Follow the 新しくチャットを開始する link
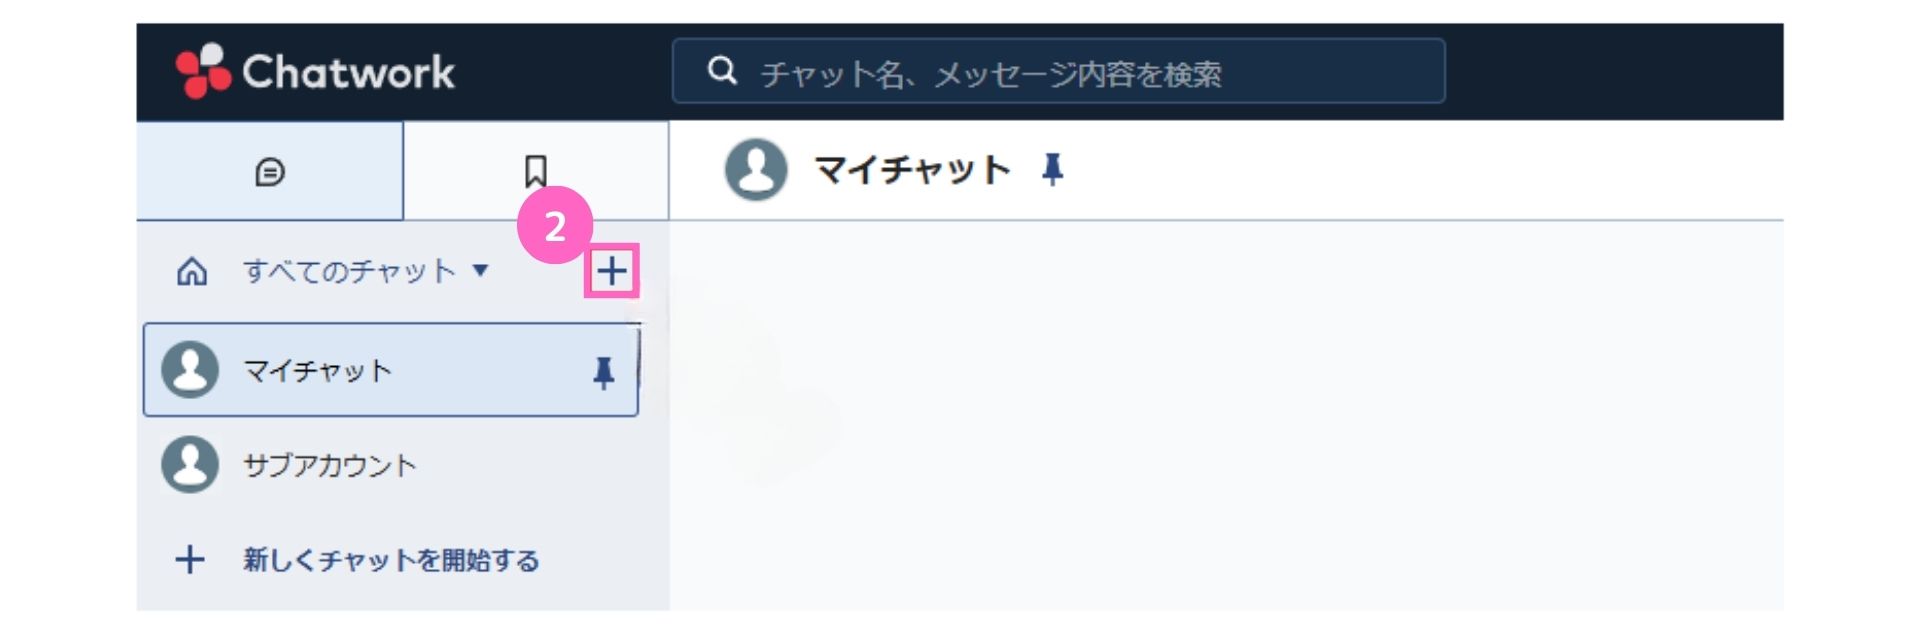 tap(391, 560)
